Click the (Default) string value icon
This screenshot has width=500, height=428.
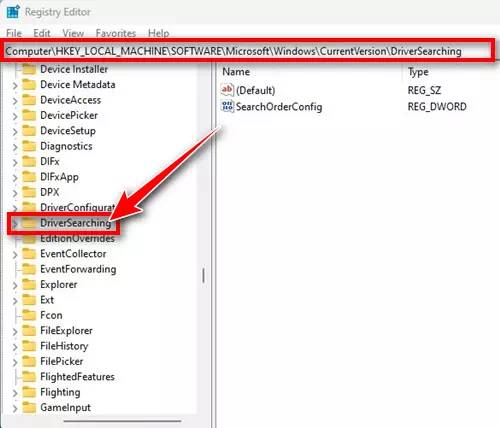[x=227, y=90]
